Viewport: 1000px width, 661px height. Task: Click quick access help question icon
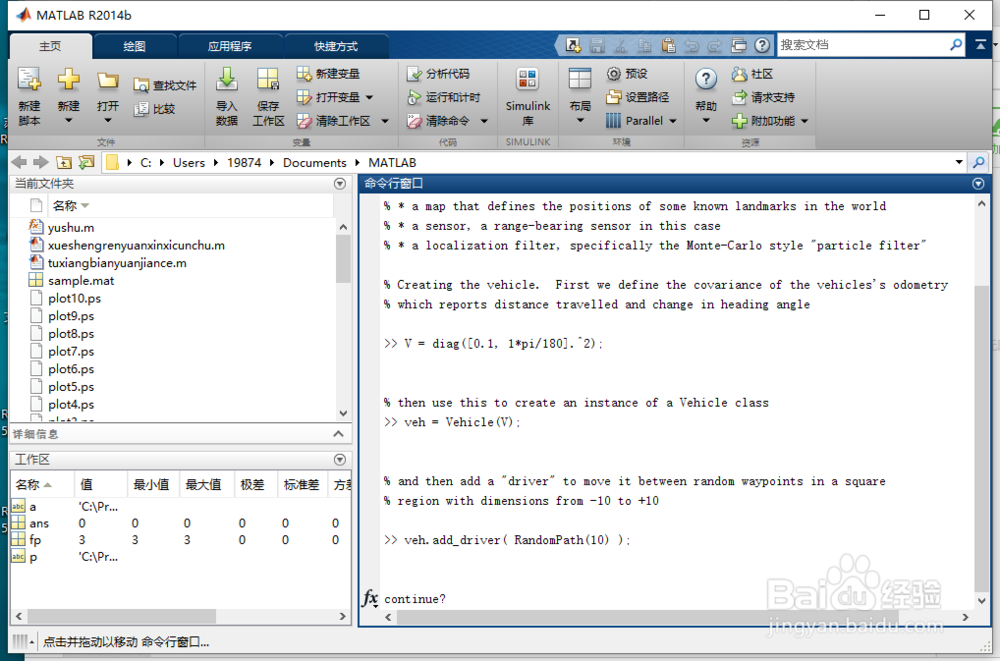[x=761, y=45]
